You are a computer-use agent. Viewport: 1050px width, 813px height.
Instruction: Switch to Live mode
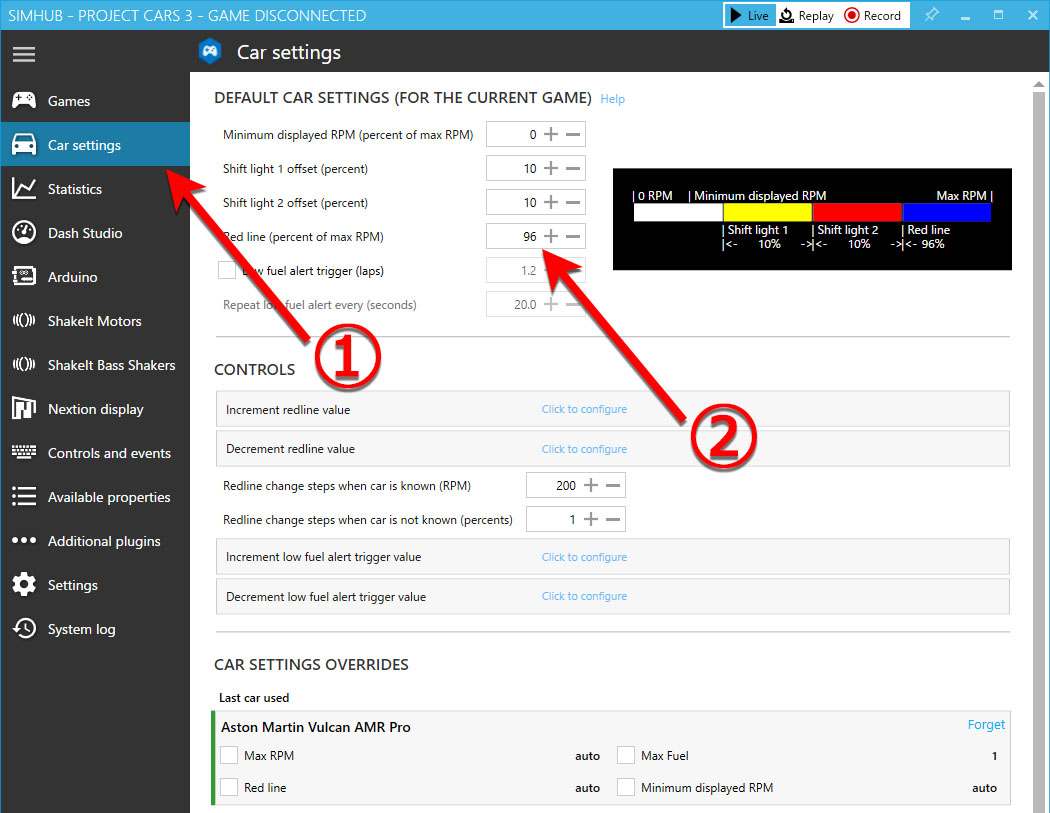(x=750, y=15)
